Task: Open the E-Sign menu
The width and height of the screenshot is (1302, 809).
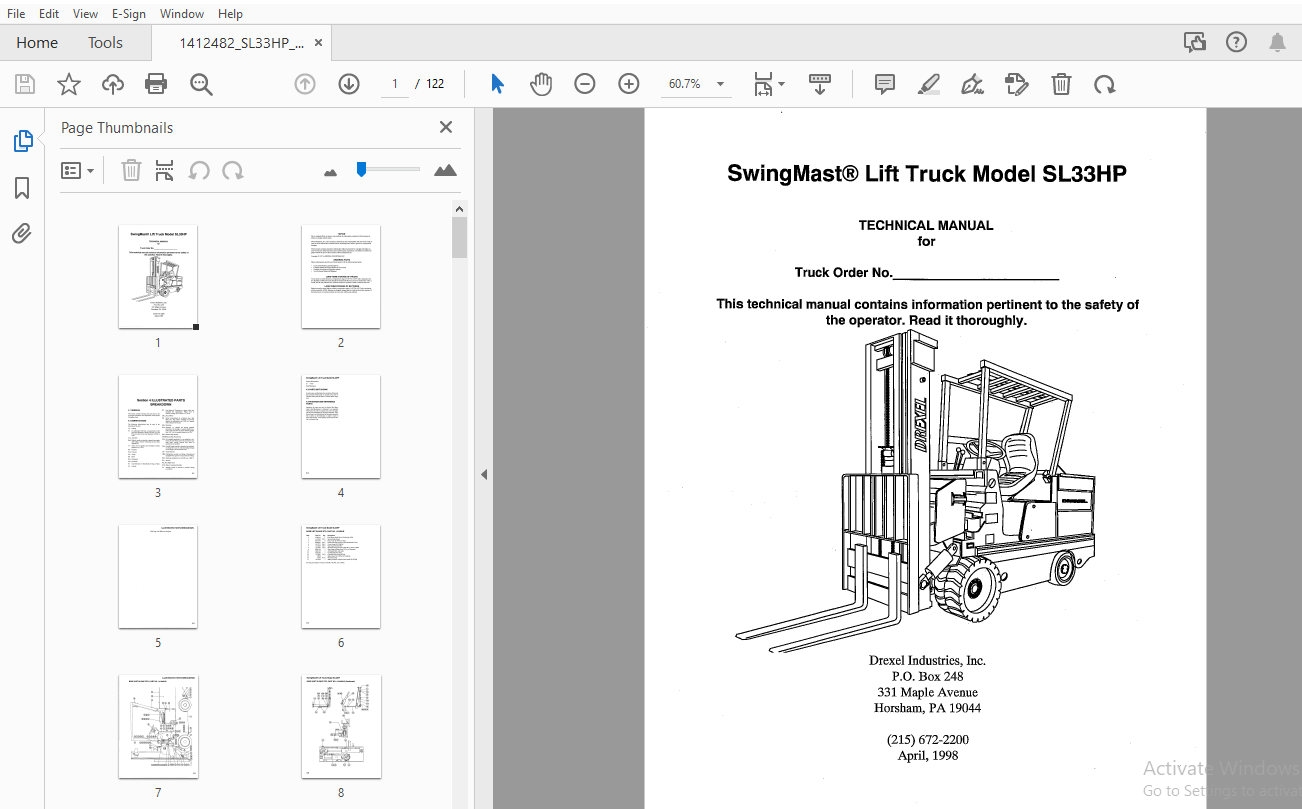Action: 128,14
